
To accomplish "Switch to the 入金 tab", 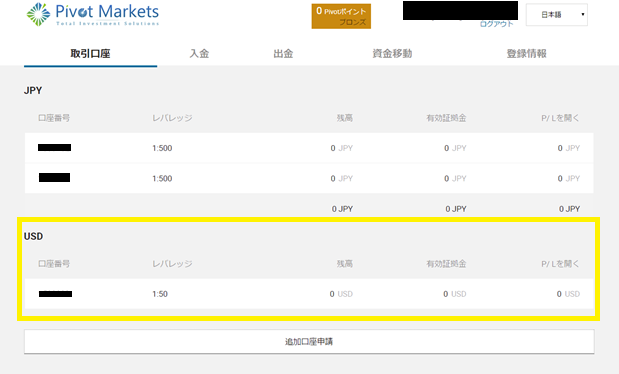I will (x=199, y=53).
